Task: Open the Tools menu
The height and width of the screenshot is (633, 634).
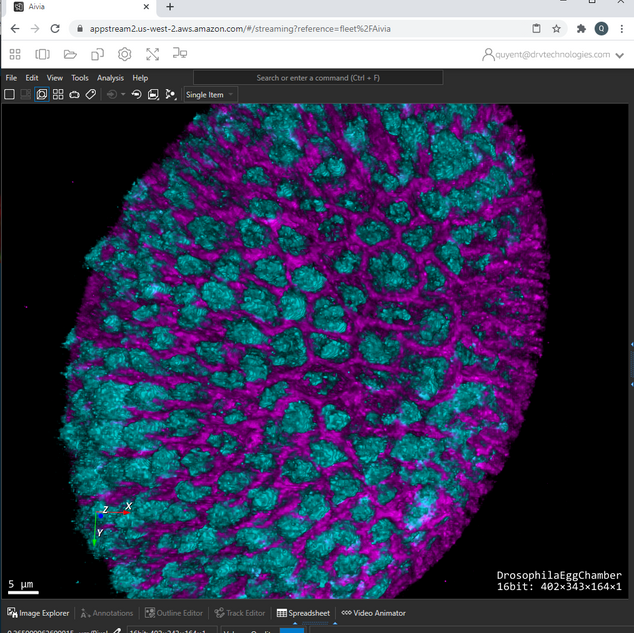Action: coord(80,77)
